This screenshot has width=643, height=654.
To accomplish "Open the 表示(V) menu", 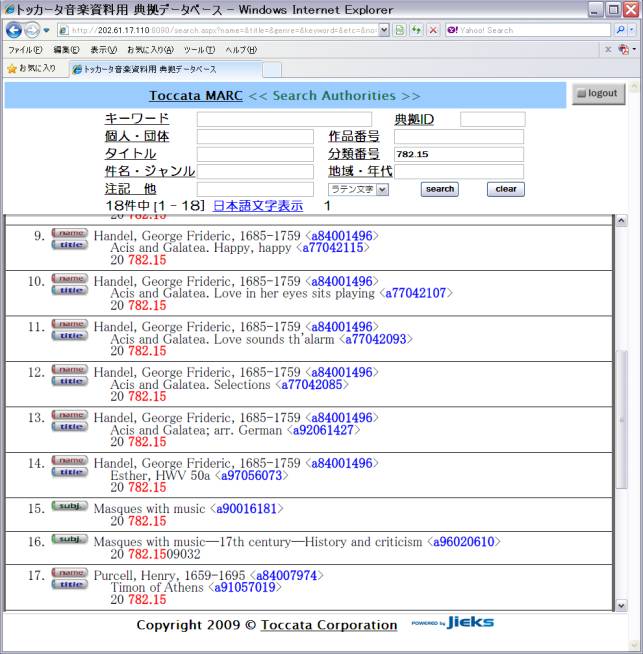I will (x=103, y=50).
